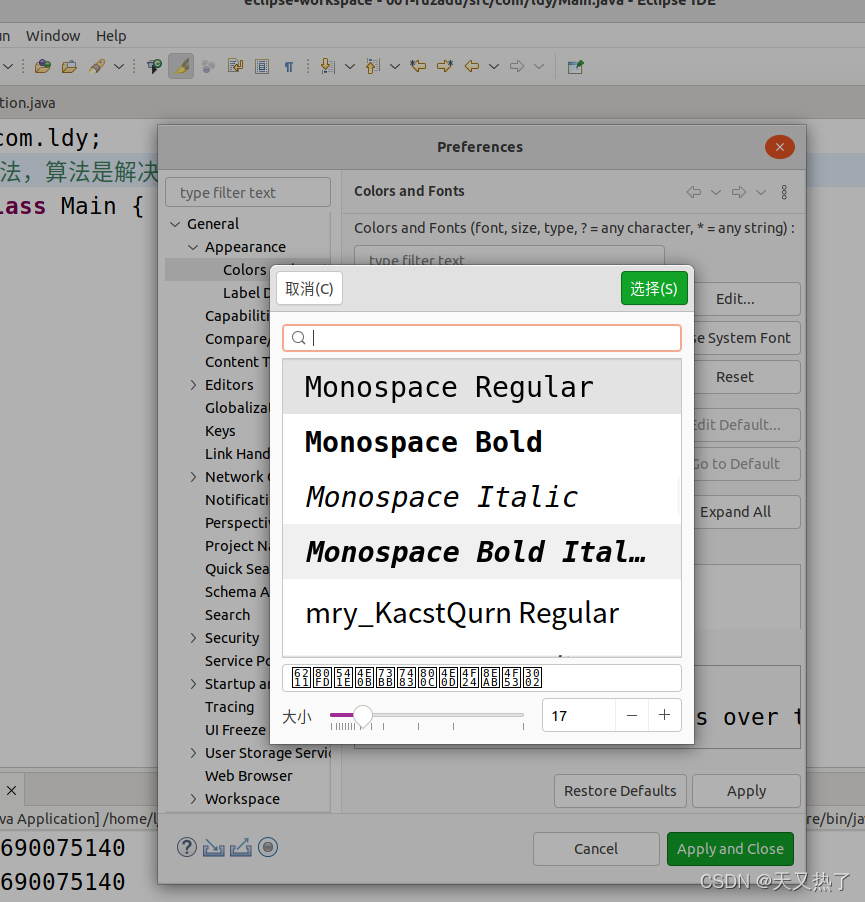The width and height of the screenshot is (865, 902).
Task: Select Monospace Regular font
Action: pos(482,387)
